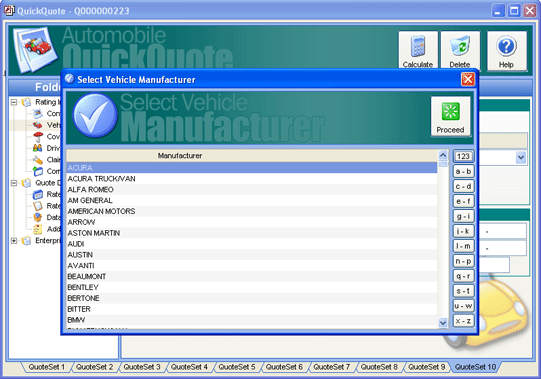The height and width of the screenshot is (379, 541).
Task: Click the Drivers people tree icon
Action: point(38,148)
